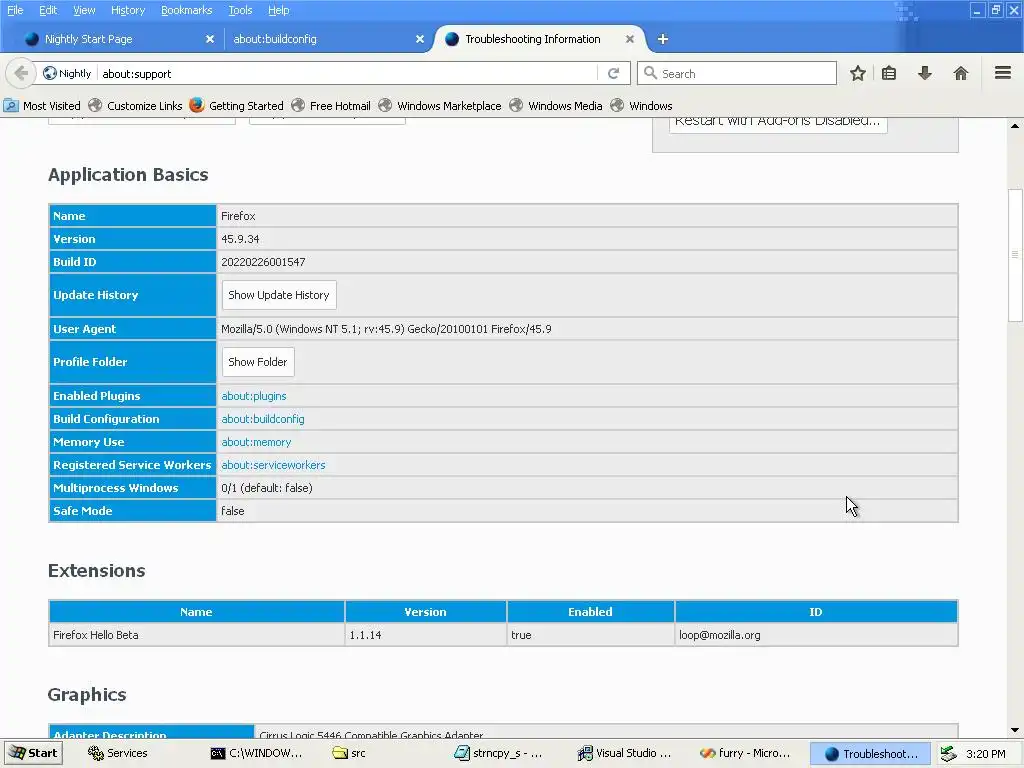Open the File menu

(15, 10)
